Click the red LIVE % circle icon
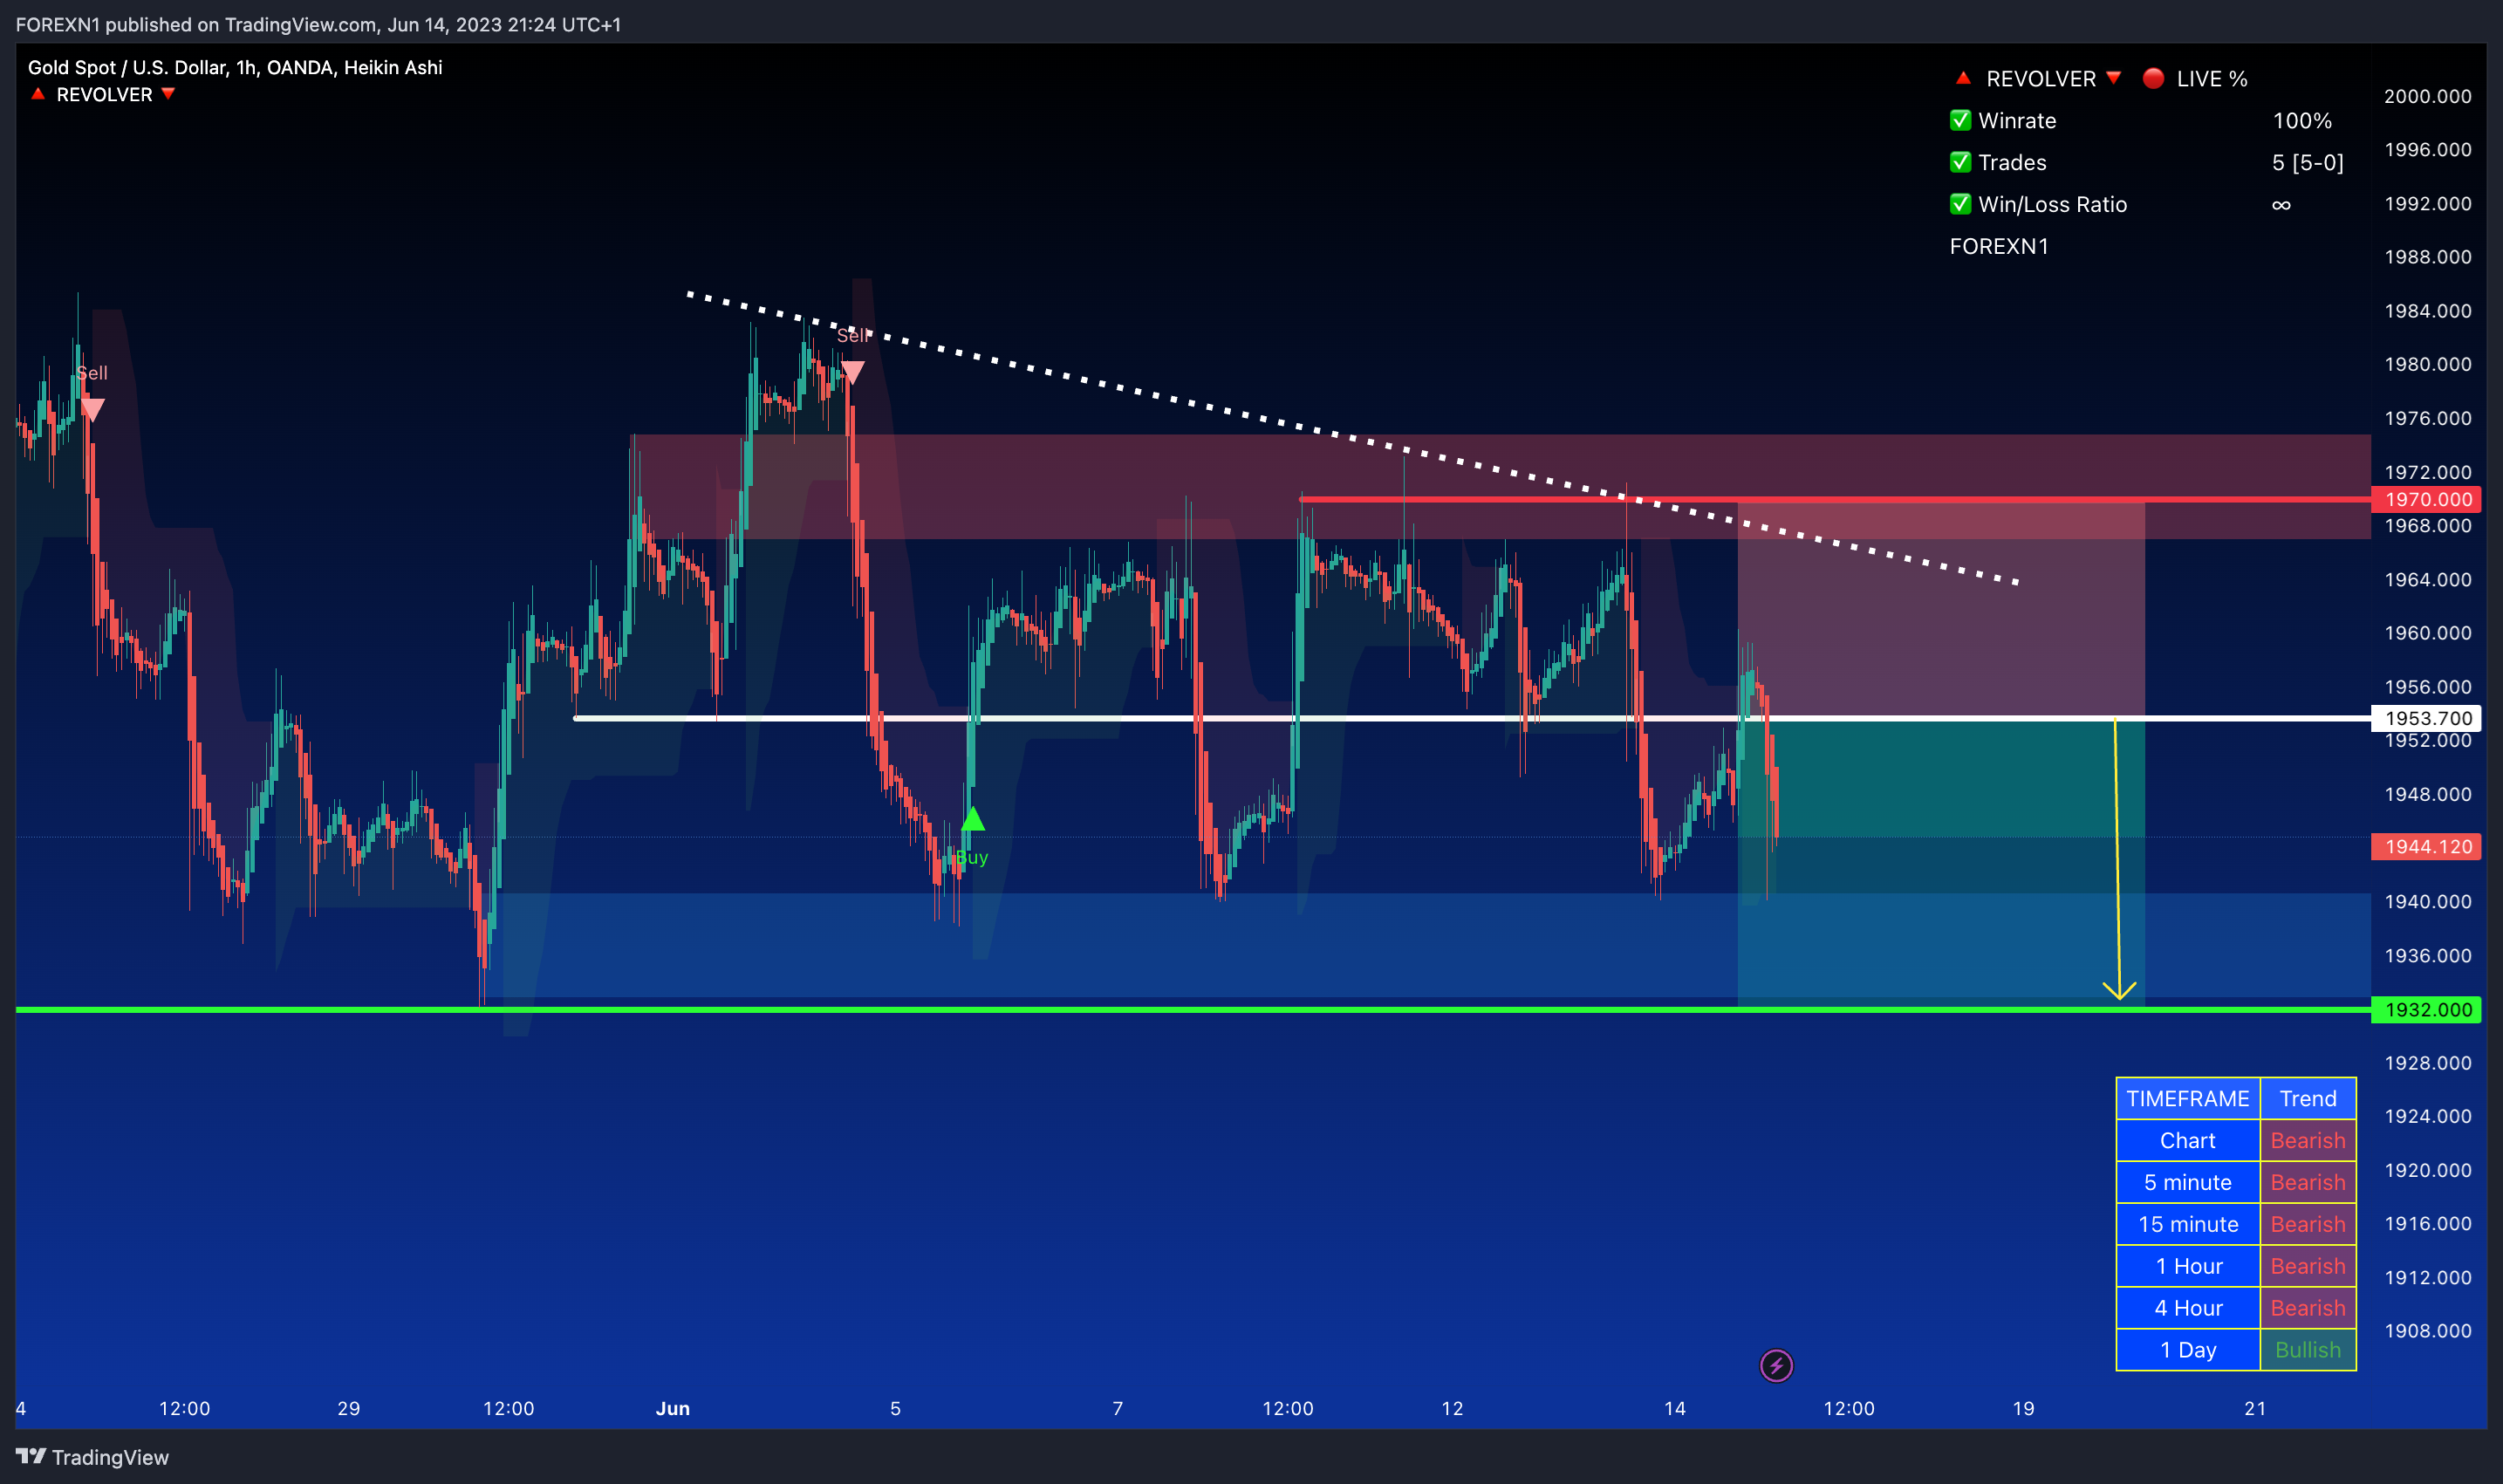Image resolution: width=2503 pixels, height=1484 pixels. [x=2153, y=78]
